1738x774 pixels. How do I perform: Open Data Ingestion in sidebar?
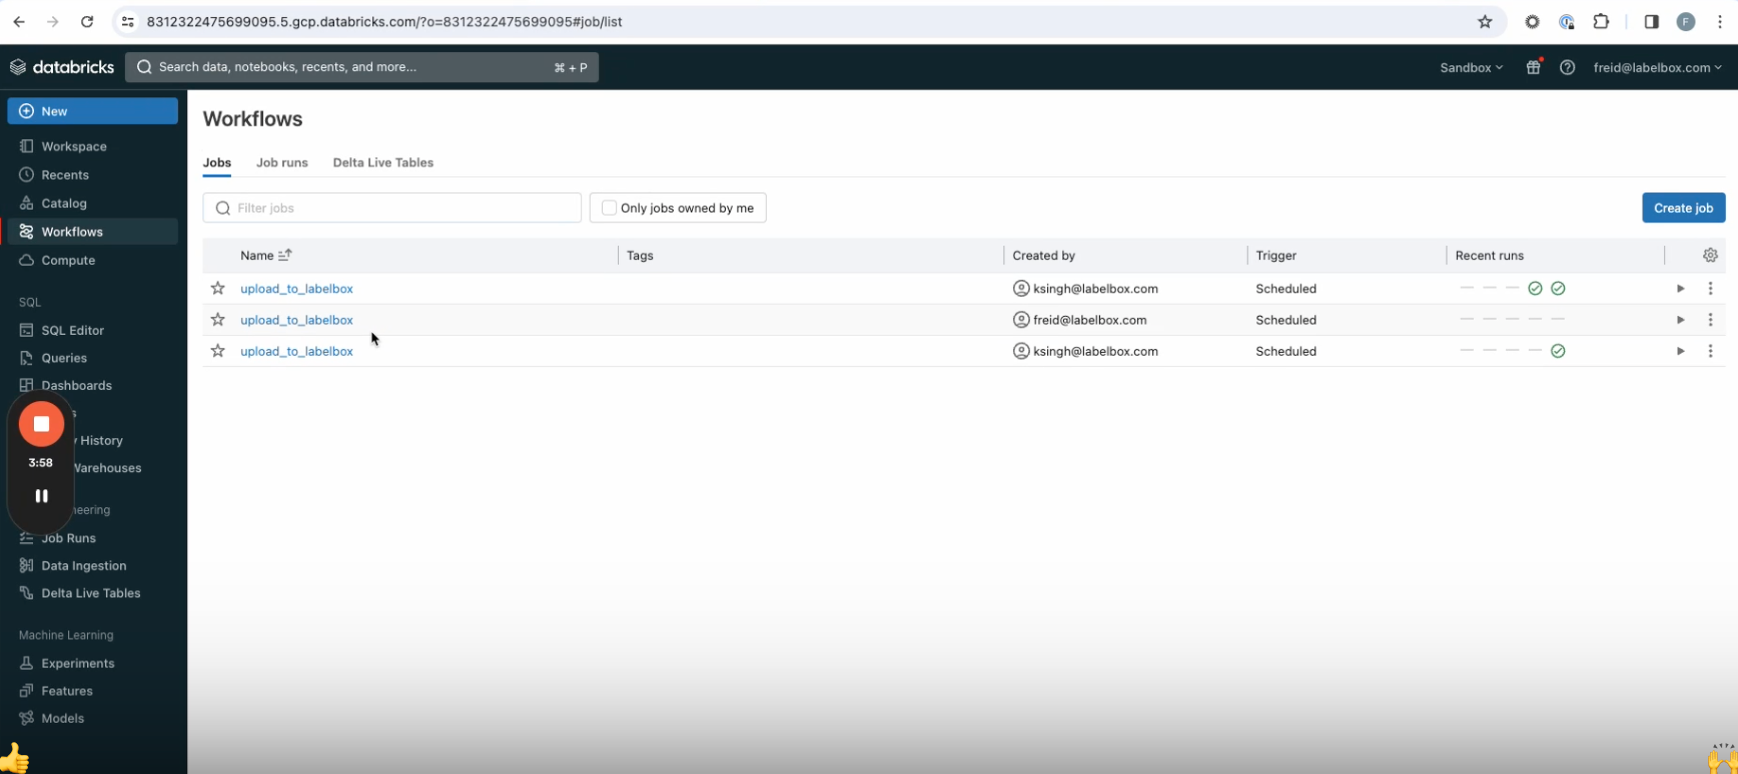(92, 565)
